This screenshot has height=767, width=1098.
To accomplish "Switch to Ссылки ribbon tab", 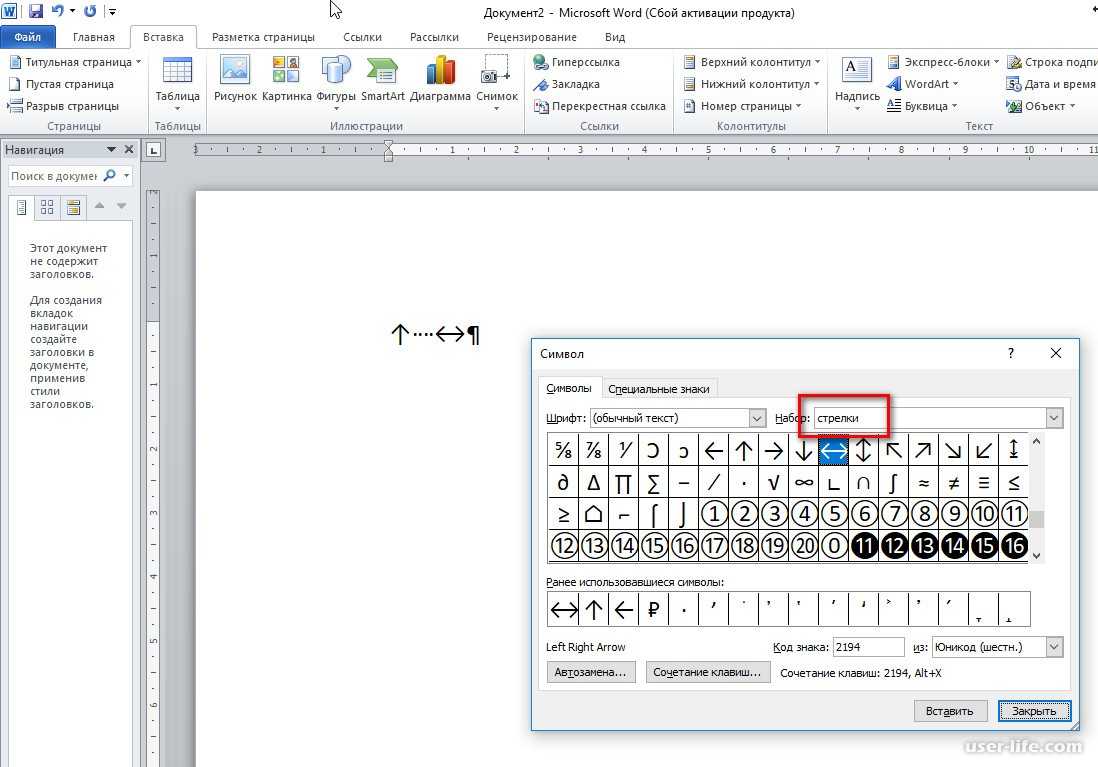I will [362, 37].
